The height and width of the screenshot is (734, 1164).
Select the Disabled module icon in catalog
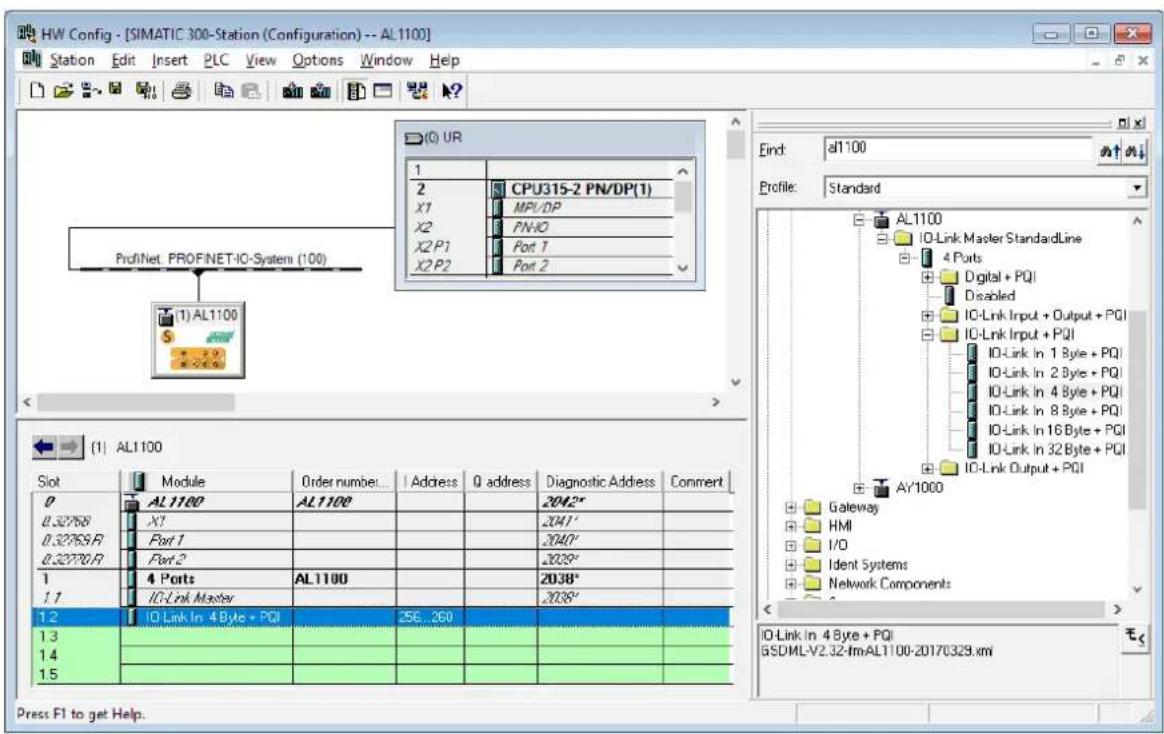pos(949,295)
